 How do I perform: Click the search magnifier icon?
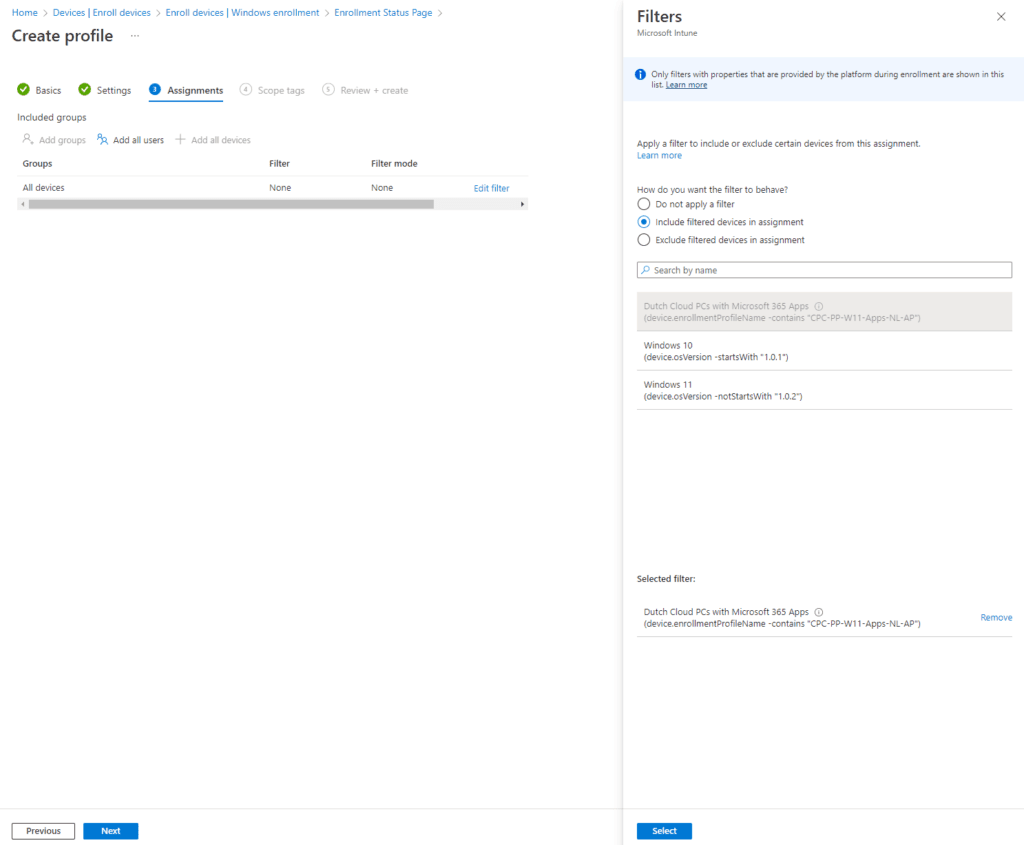tap(646, 270)
